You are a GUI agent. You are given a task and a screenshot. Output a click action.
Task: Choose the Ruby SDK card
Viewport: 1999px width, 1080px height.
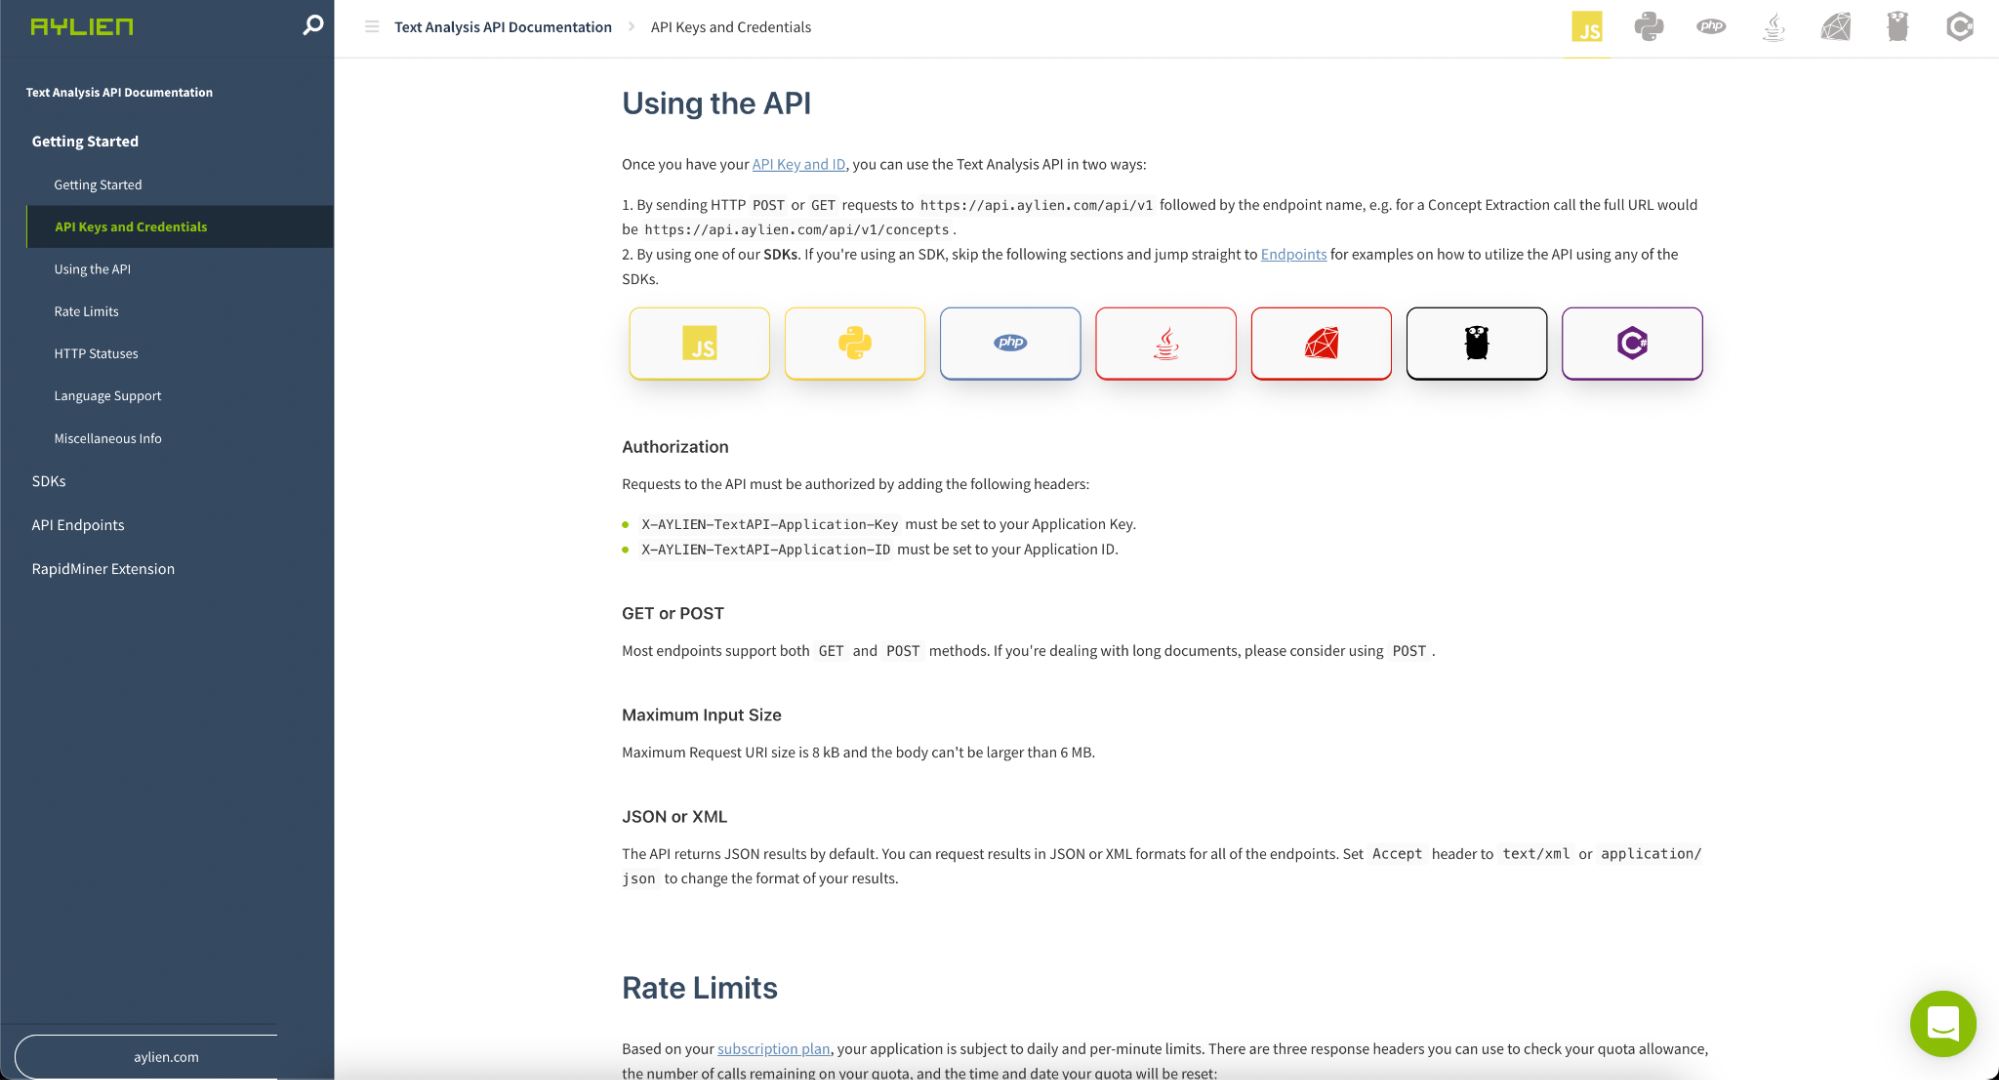(x=1321, y=343)
